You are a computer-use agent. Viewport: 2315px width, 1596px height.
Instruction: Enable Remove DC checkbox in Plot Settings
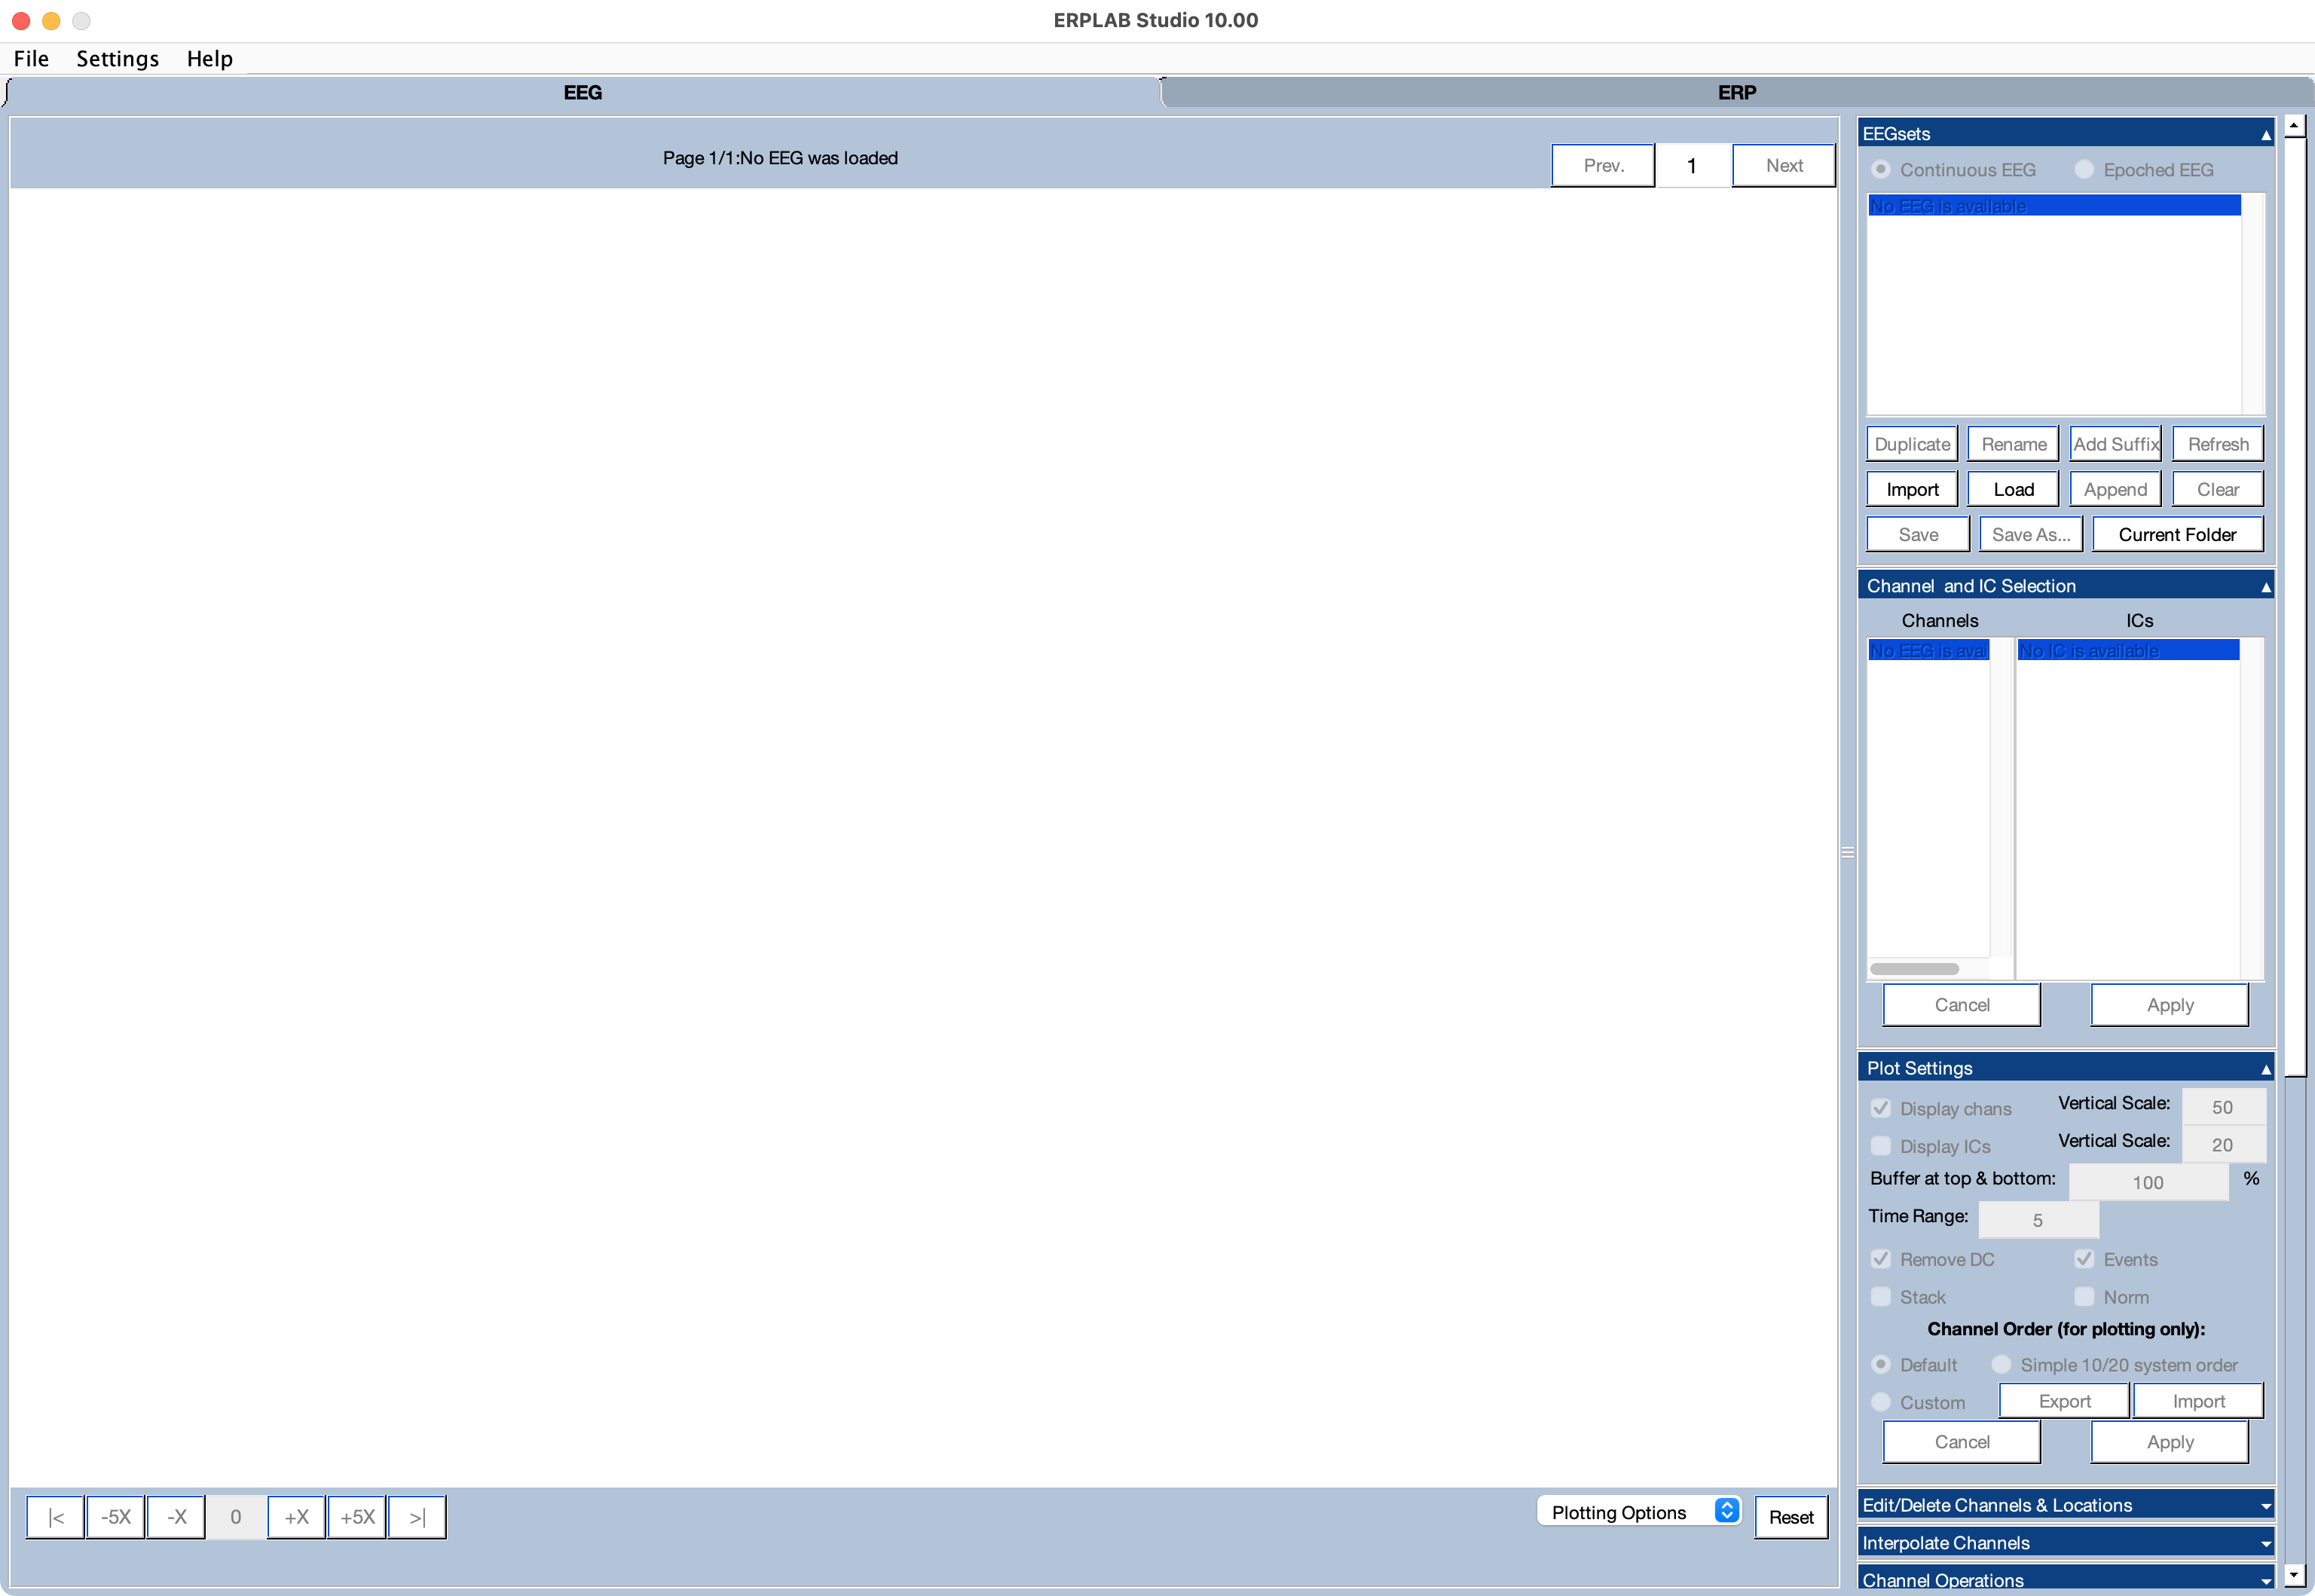pyautogui.click(x=1880, y=1260)
